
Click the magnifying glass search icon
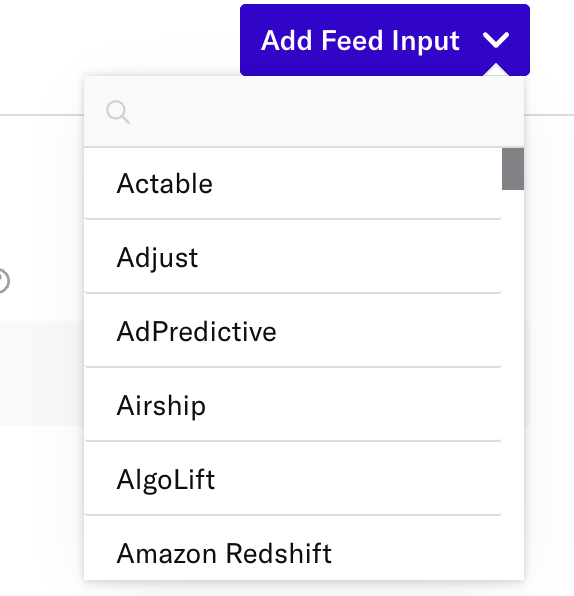118,112
